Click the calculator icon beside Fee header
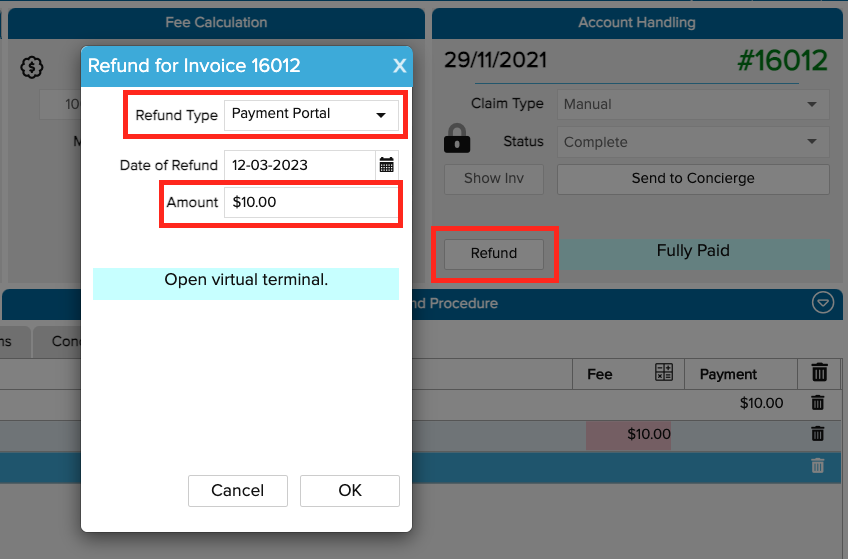The image size is (848, 559). [664, 372]
